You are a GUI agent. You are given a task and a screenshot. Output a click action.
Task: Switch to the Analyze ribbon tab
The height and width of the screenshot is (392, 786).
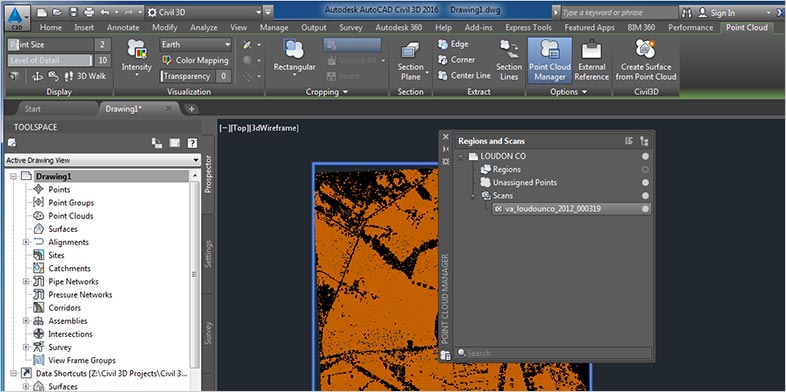coord(204,28)
